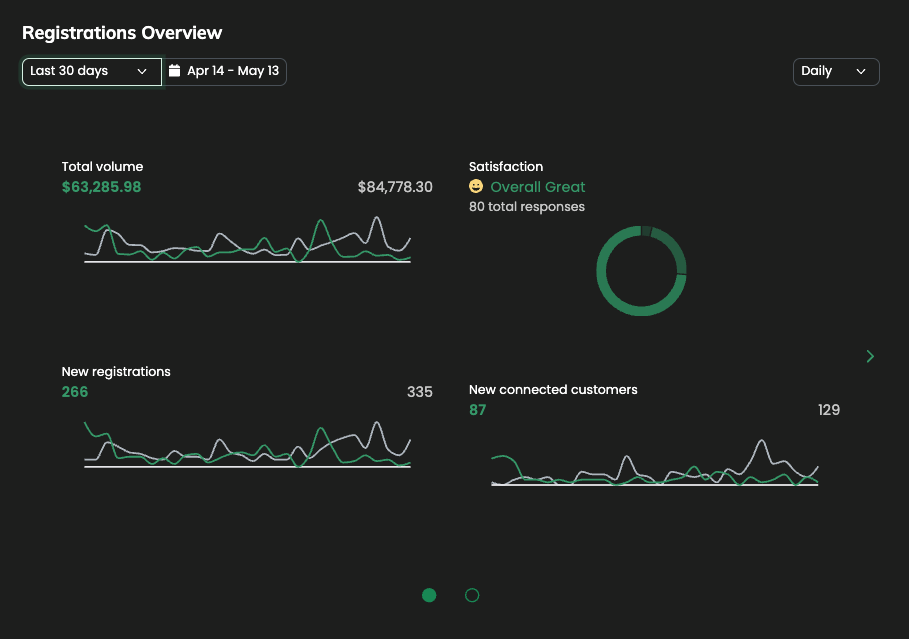Expand the date range selector chevron
The image size is (909, 639).
pos(143,71)
